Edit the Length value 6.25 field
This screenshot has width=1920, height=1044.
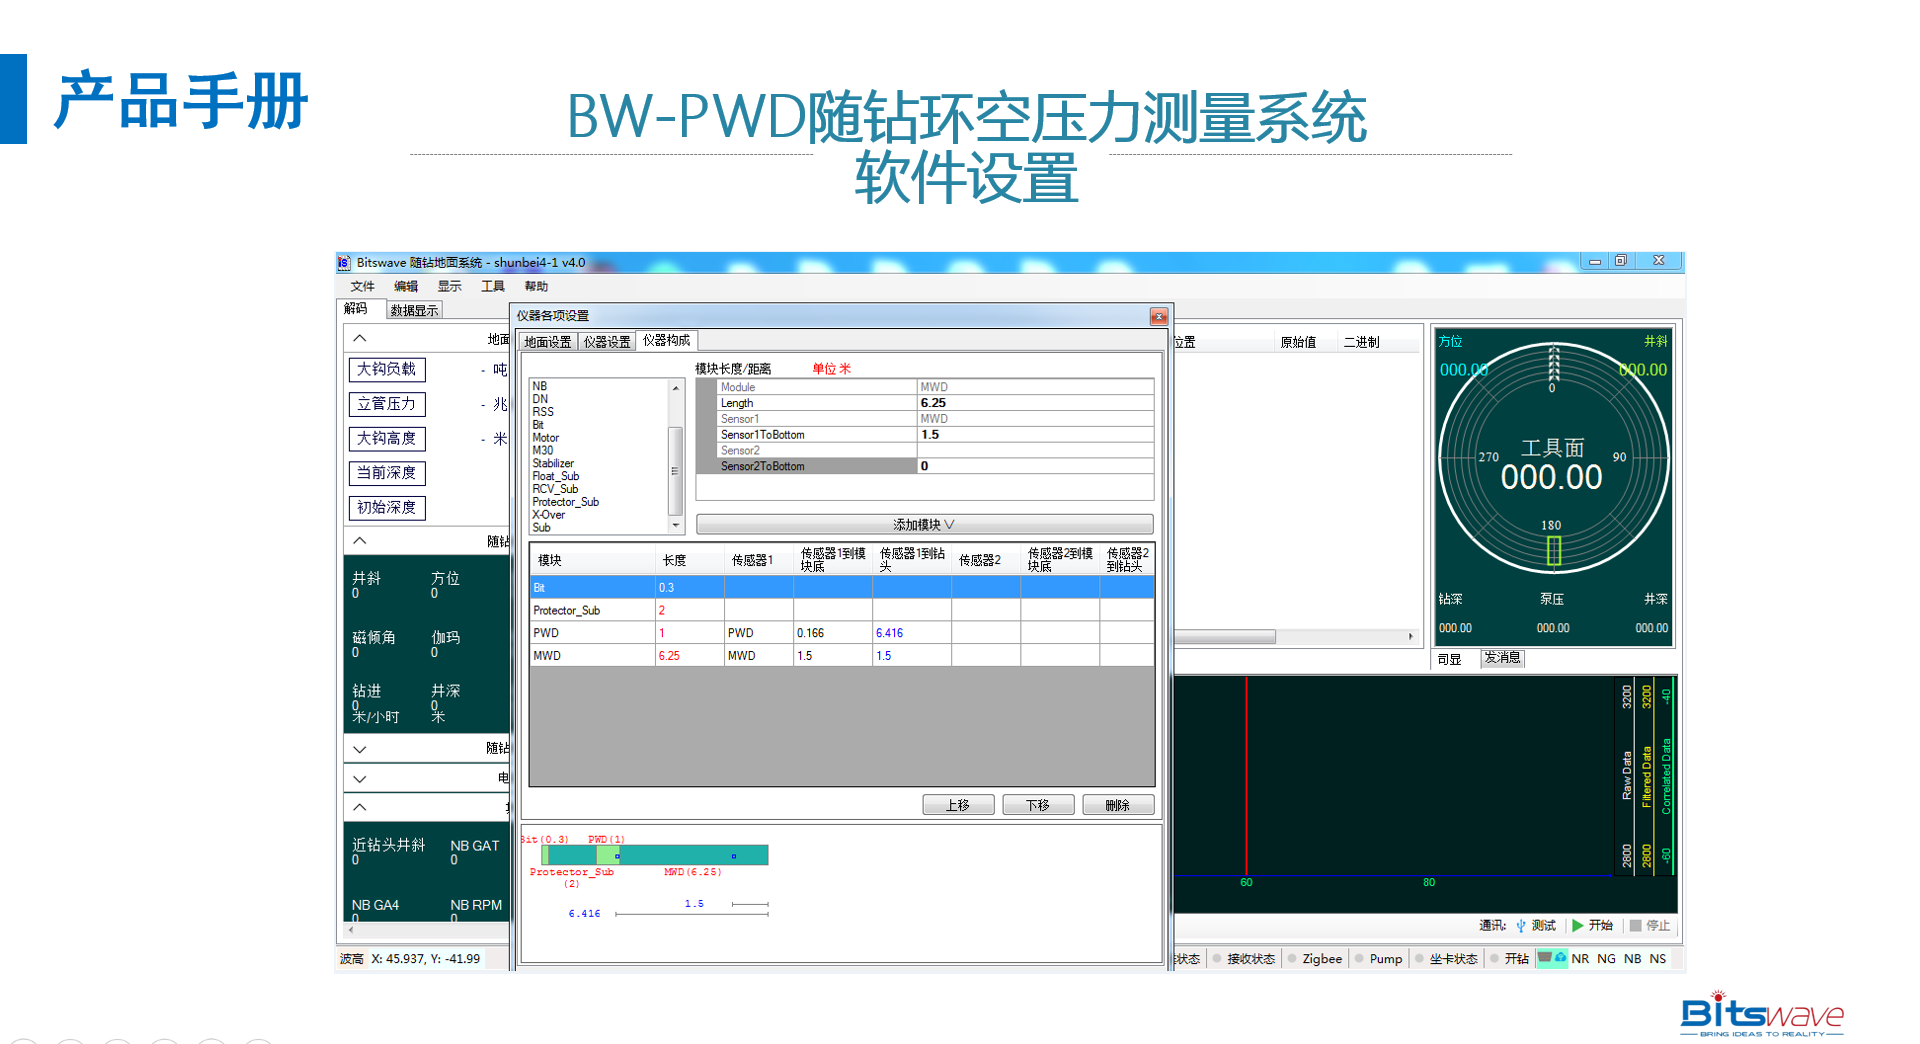click(1035, 403)
